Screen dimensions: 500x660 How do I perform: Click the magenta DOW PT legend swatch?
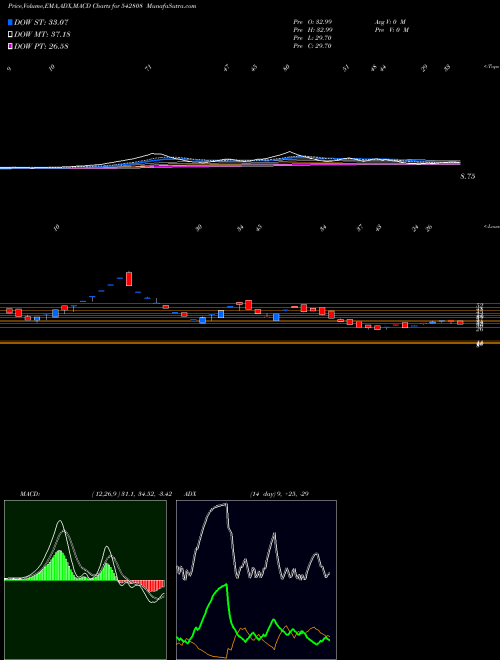pyautogui.click(x=10, y=46)
